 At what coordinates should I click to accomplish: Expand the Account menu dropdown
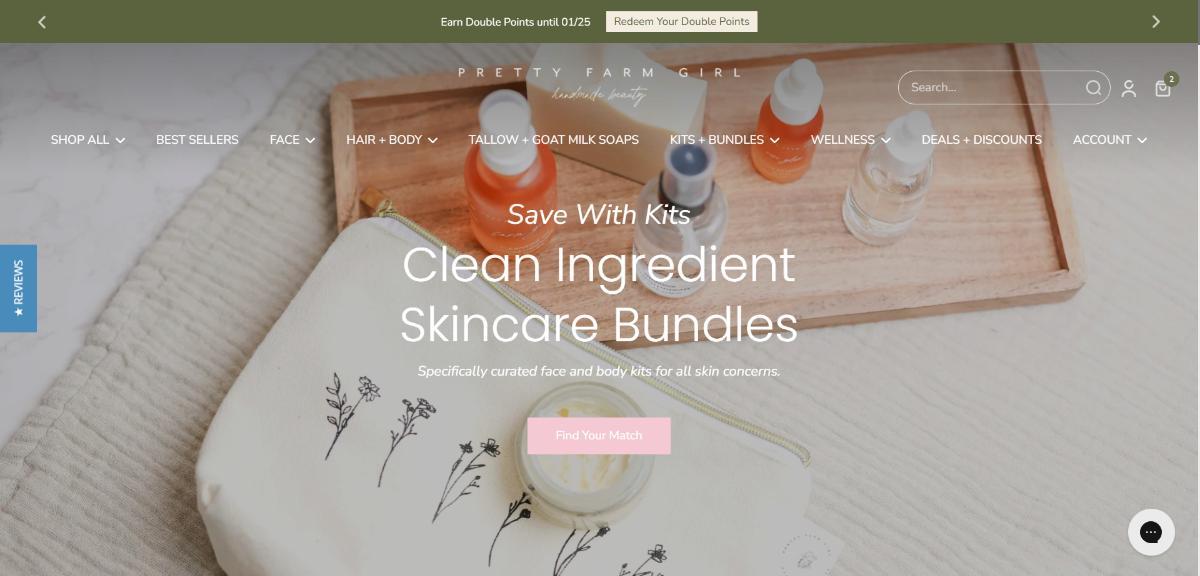click(1110, 140)
